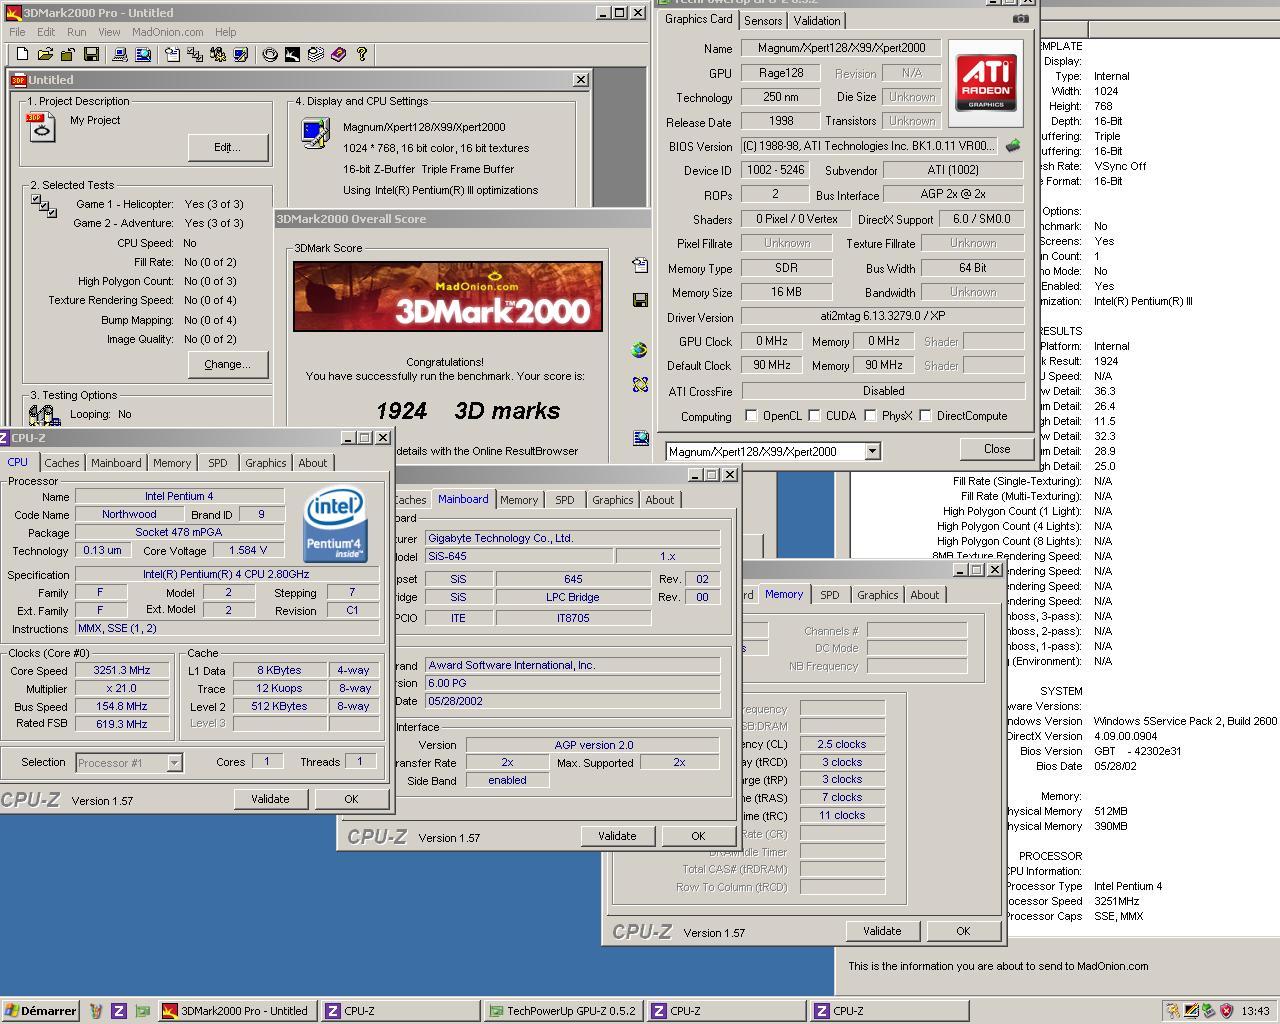
Task: Click the display settings monitor toolbar icon
Action: point(241,54)
